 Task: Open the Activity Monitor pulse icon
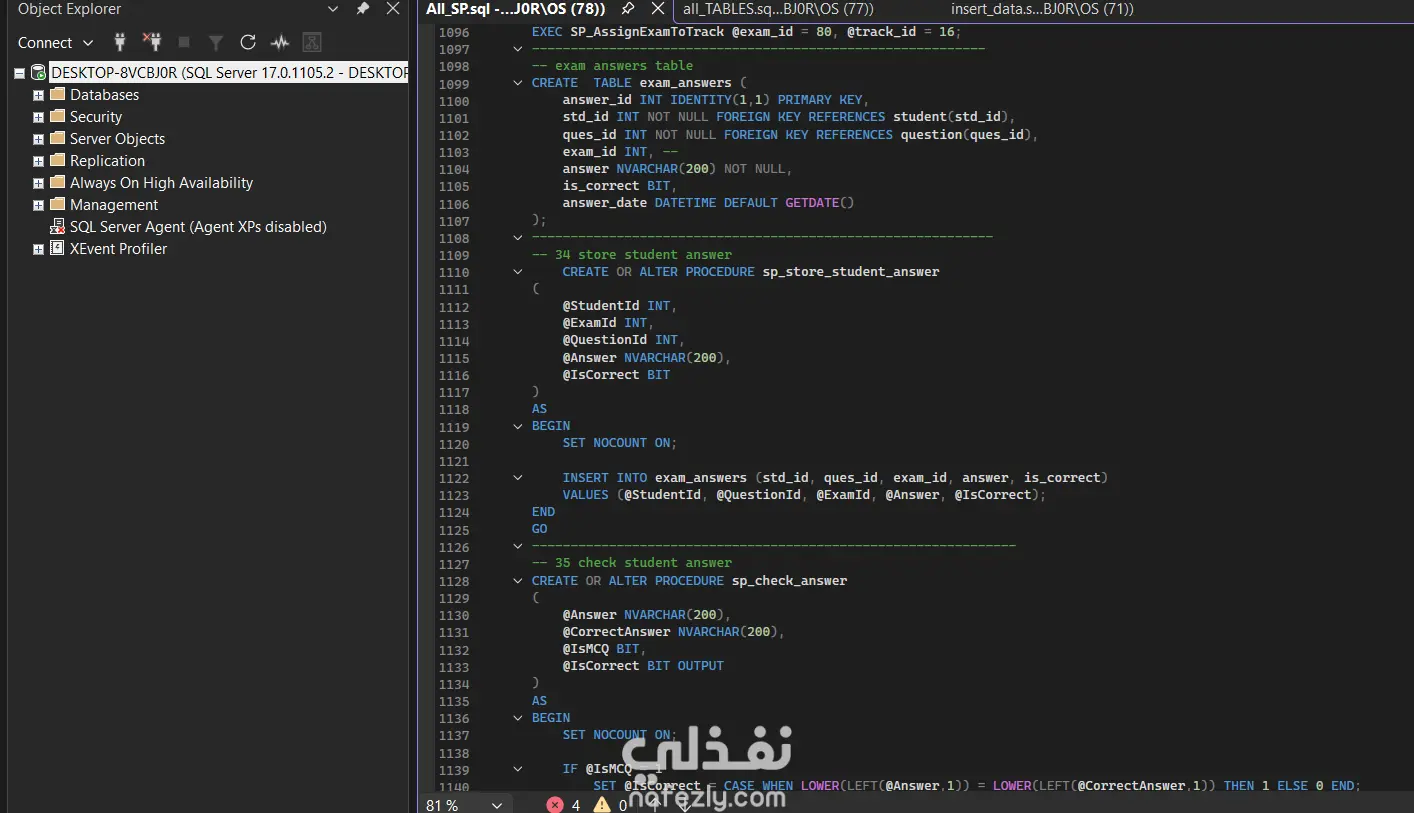[280, 42]
